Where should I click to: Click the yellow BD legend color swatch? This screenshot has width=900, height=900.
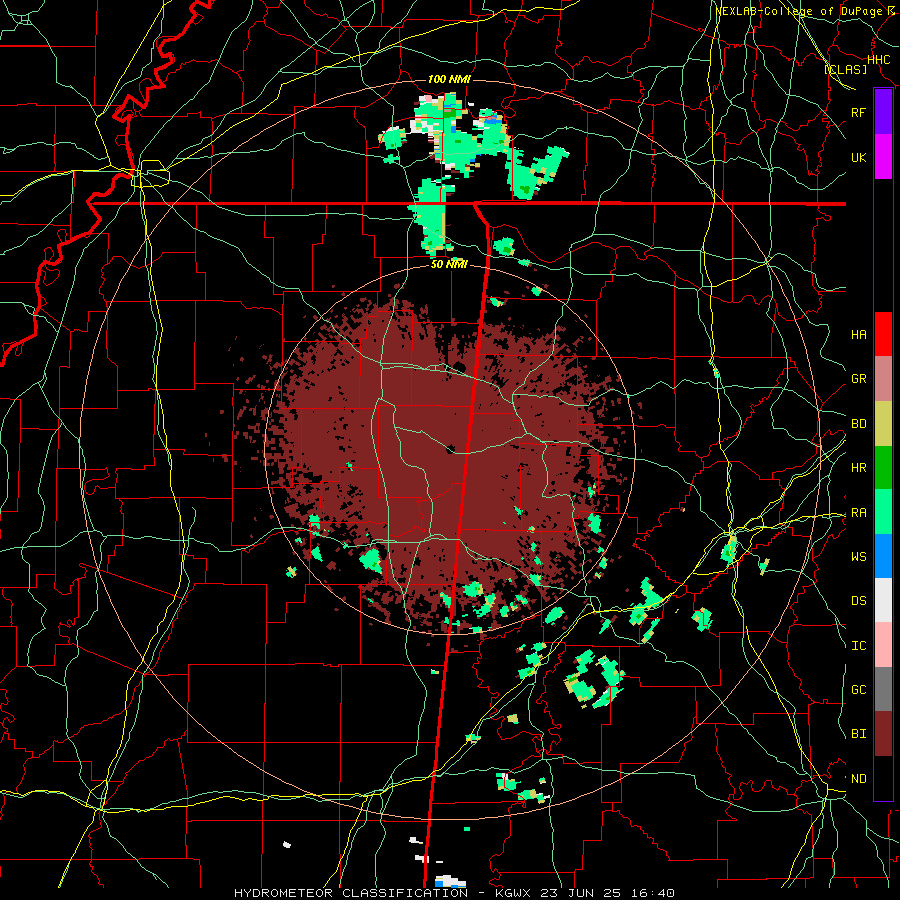tap(883, 424)
